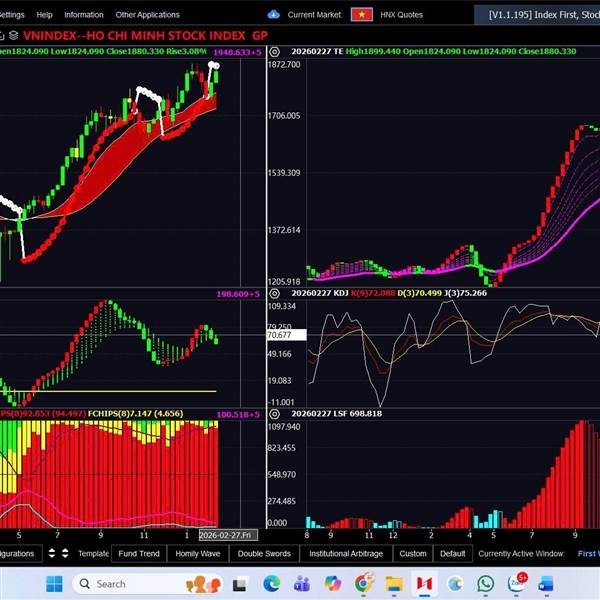Select the Fund Trend template
The image size is (600, 600).
(138, 553)
